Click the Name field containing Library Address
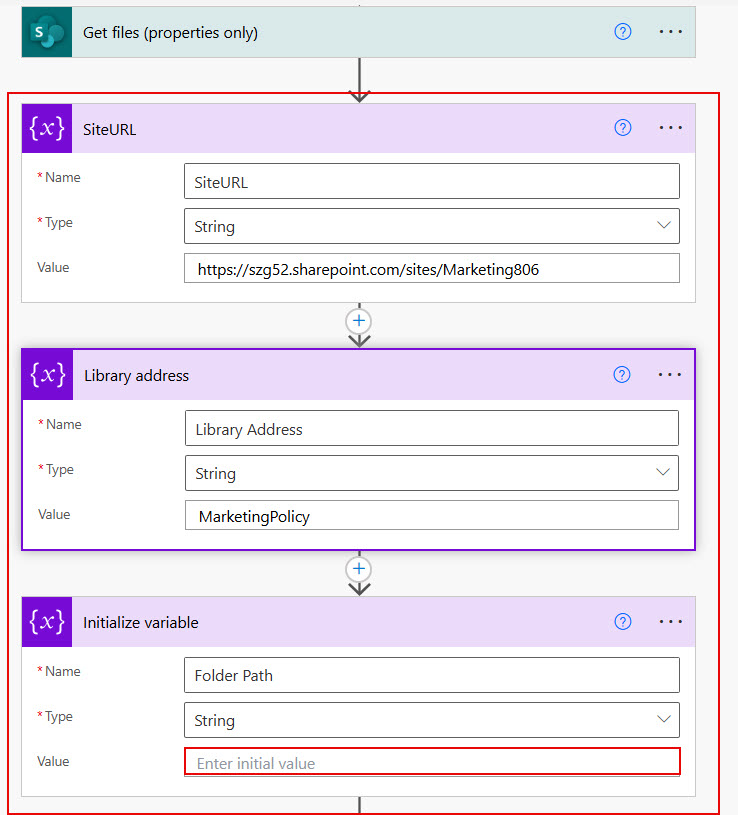 click(431, 429)
